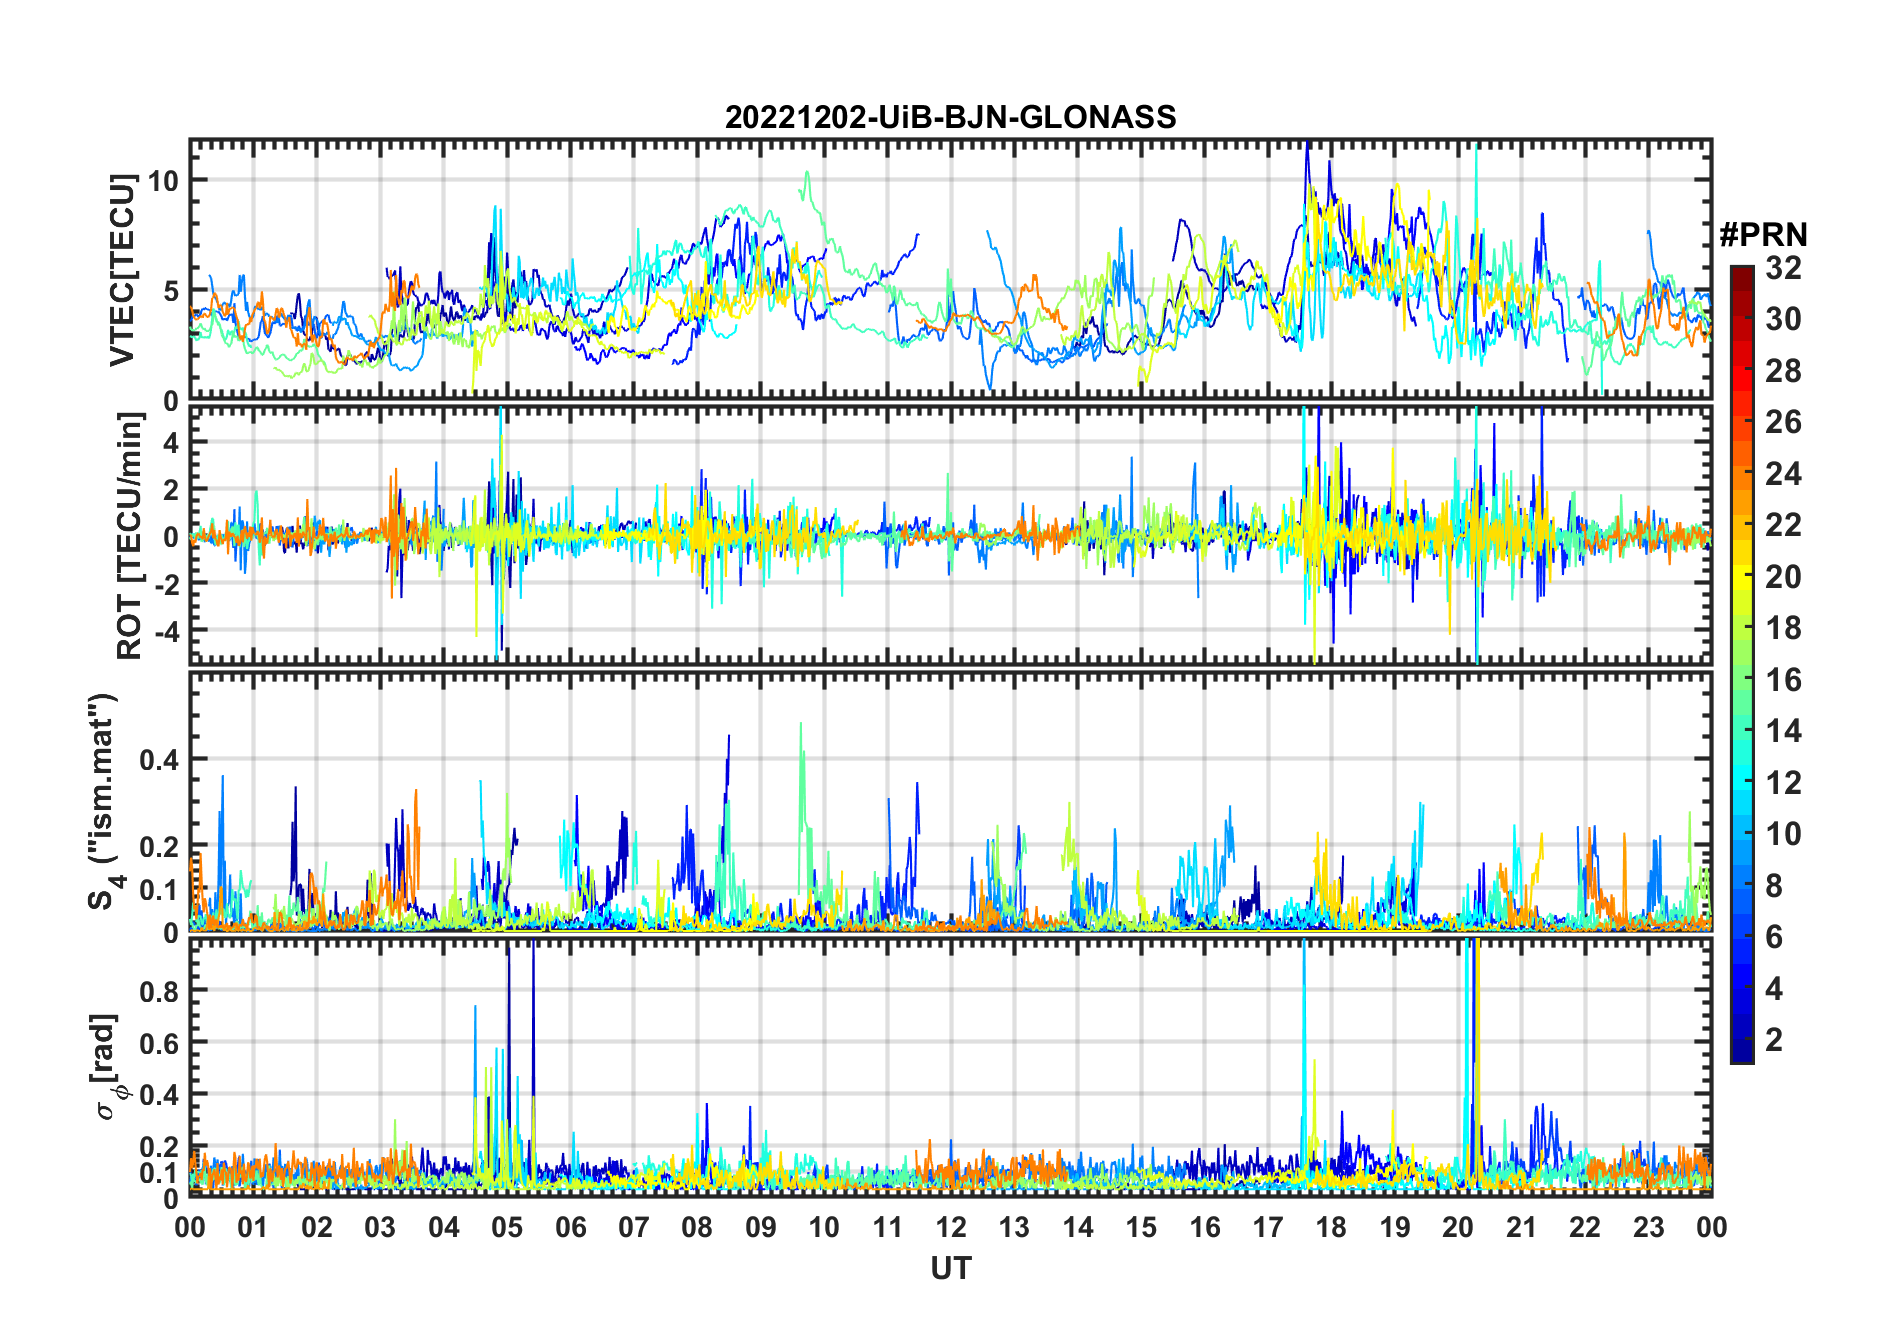Click x-axis hour label 11
The height and width of the screenshot is (1330, 1902).
coord(888,1227)
